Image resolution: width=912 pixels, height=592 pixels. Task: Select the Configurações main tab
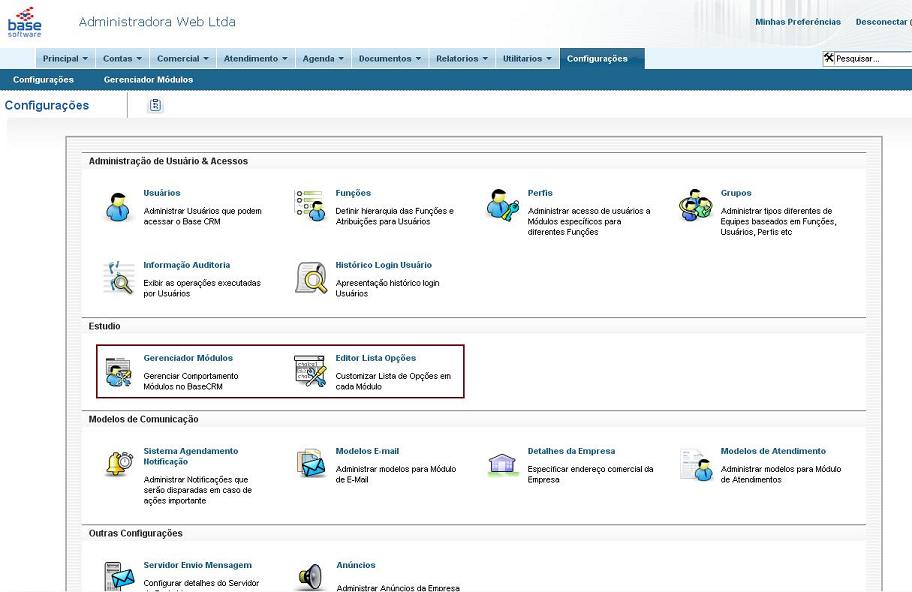(x=598, y=59)
